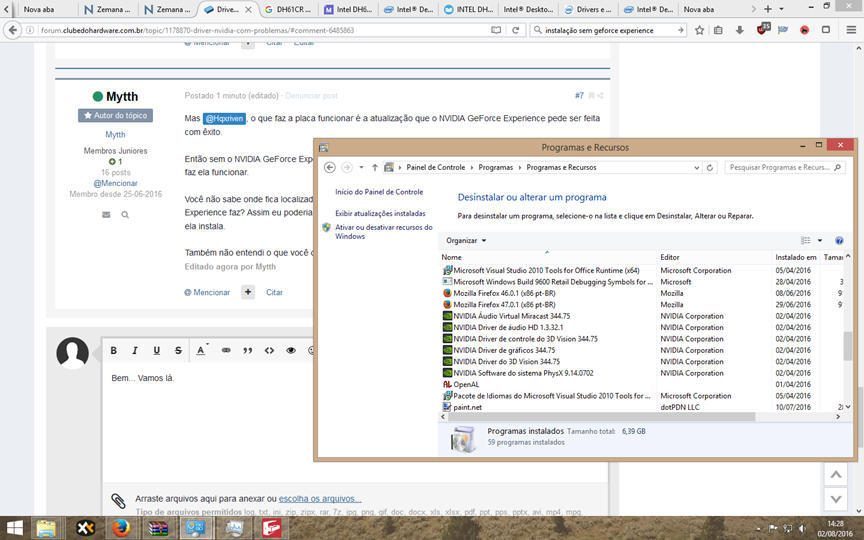The image size is (864, 540).
Task: Open the Firefox downloads arrow
Action: (739, 30)
